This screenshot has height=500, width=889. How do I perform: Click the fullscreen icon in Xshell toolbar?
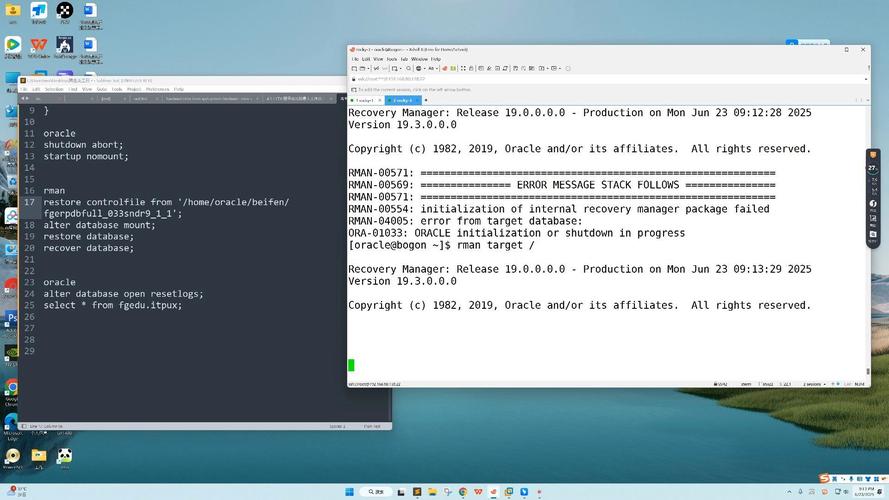[x=463, y=69]
